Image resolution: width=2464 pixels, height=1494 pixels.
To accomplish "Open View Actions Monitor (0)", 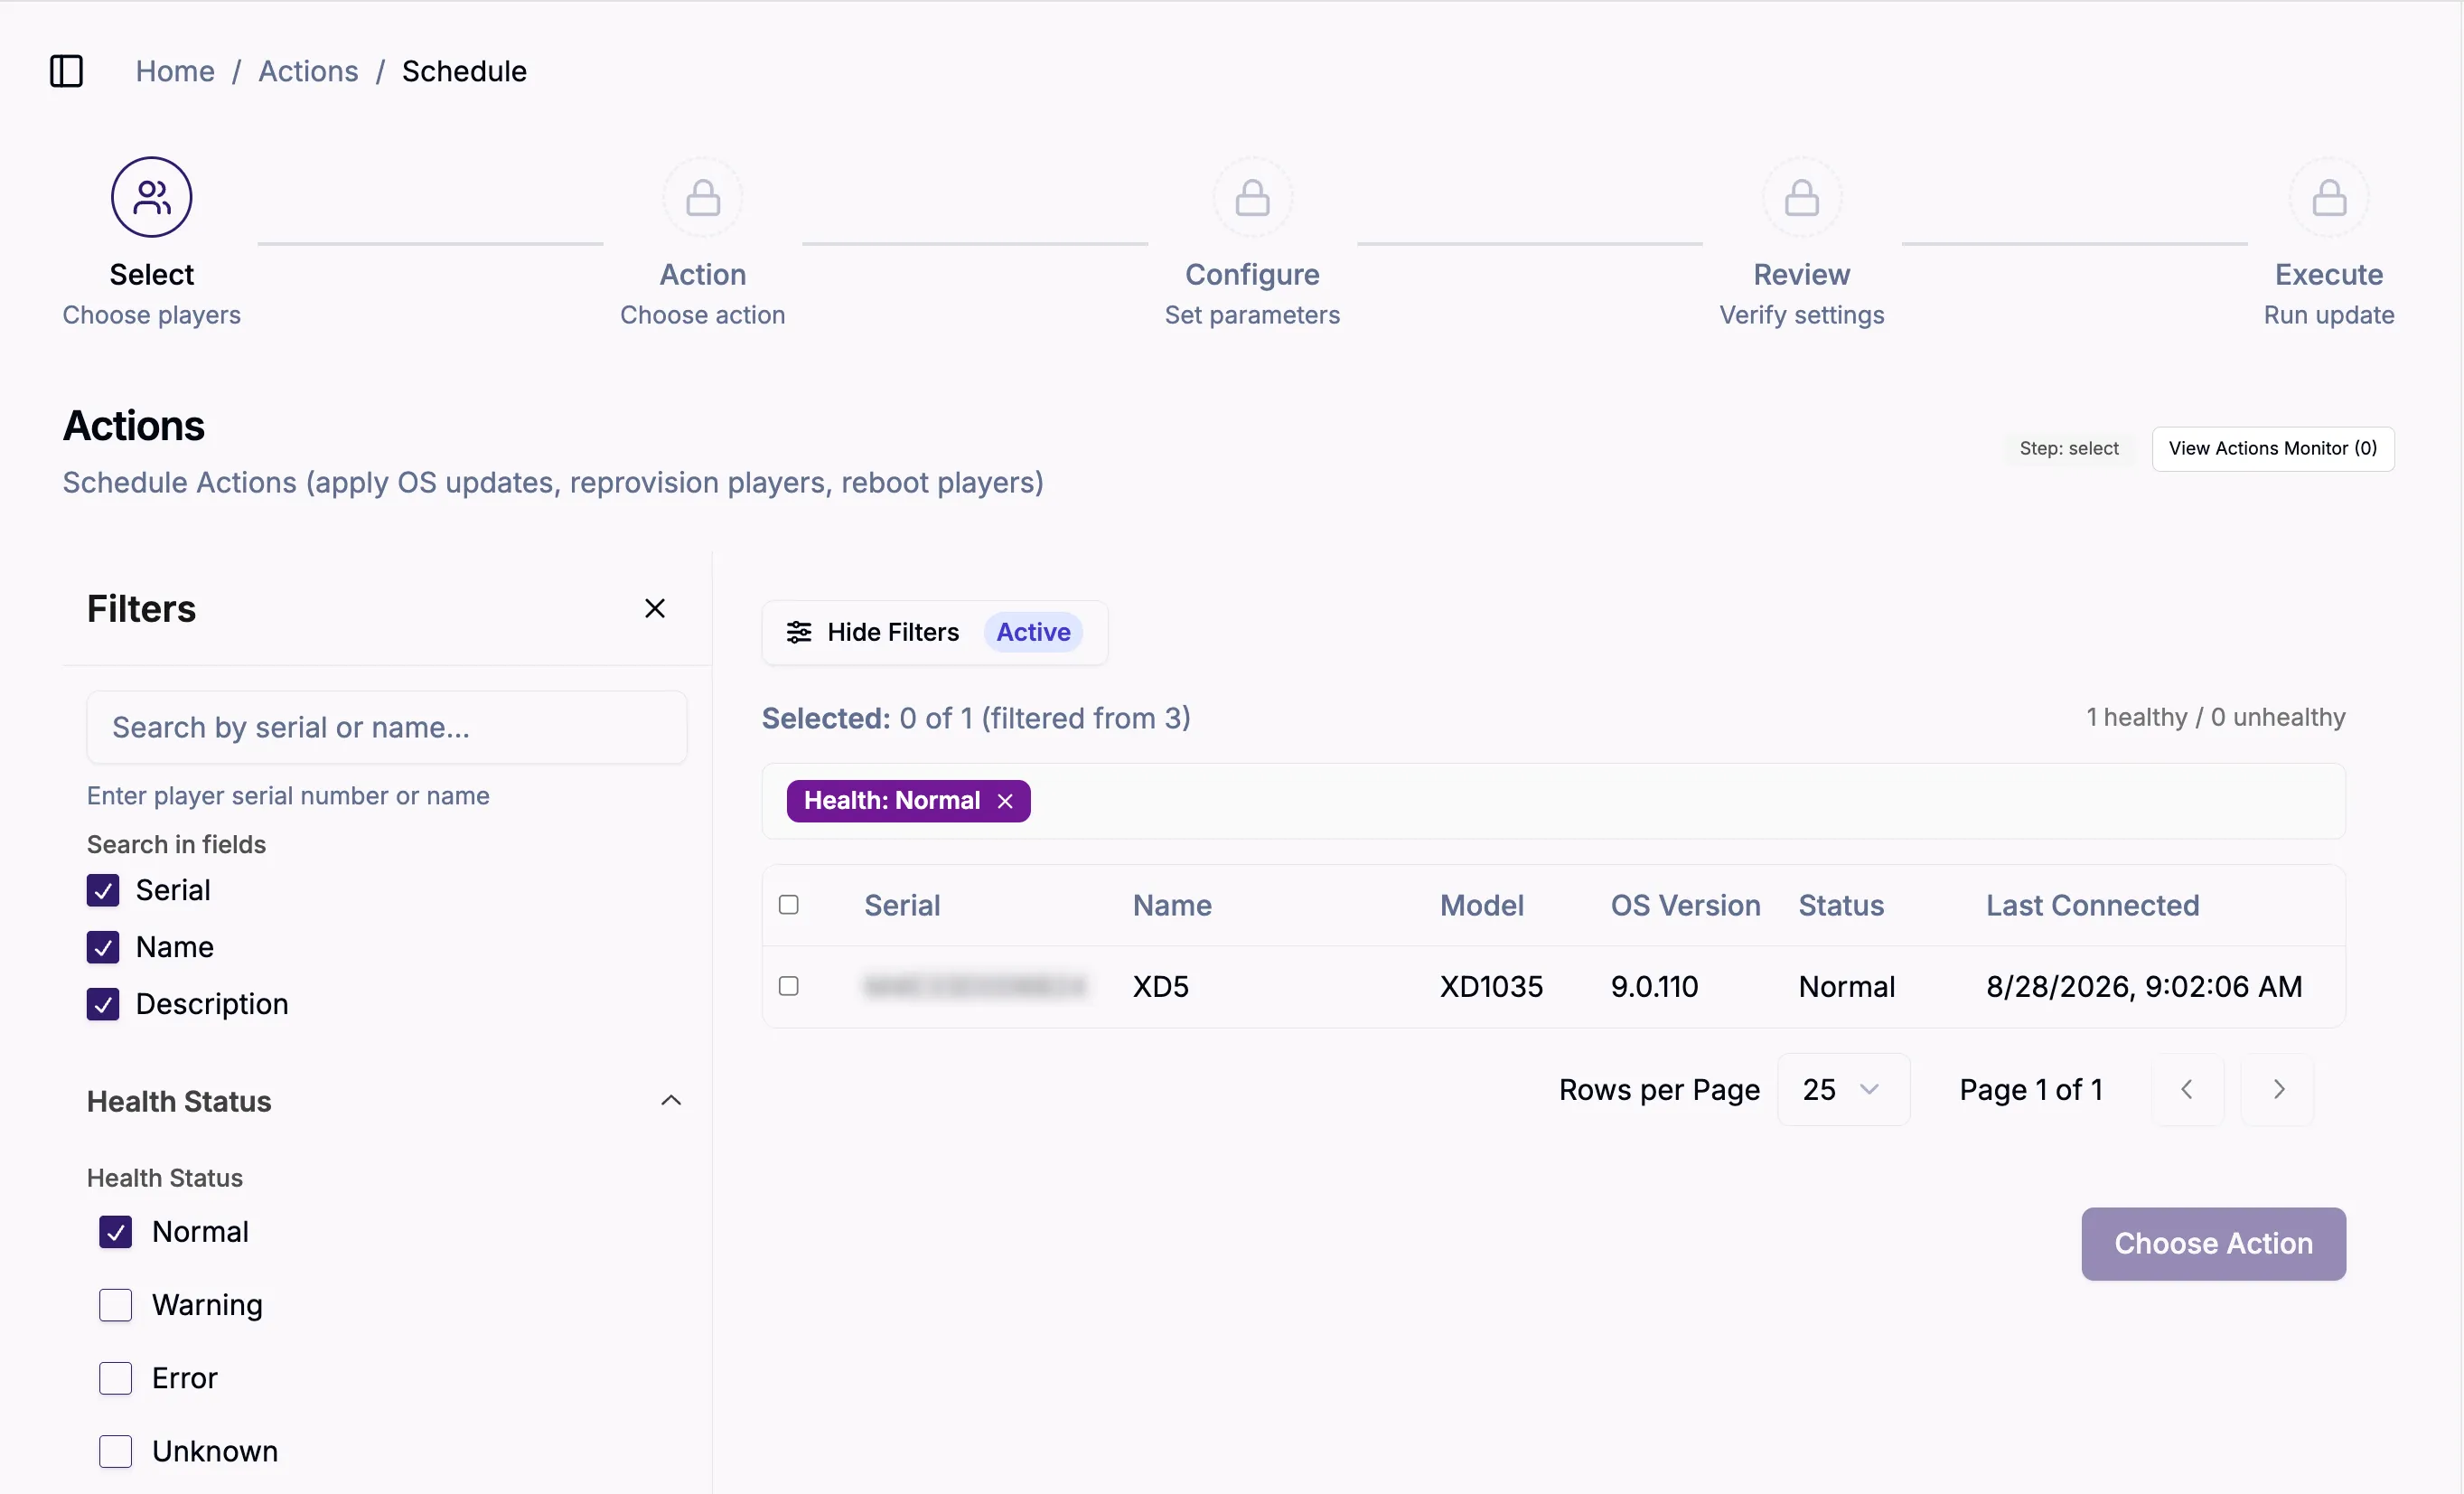I will pos(2272,448).
